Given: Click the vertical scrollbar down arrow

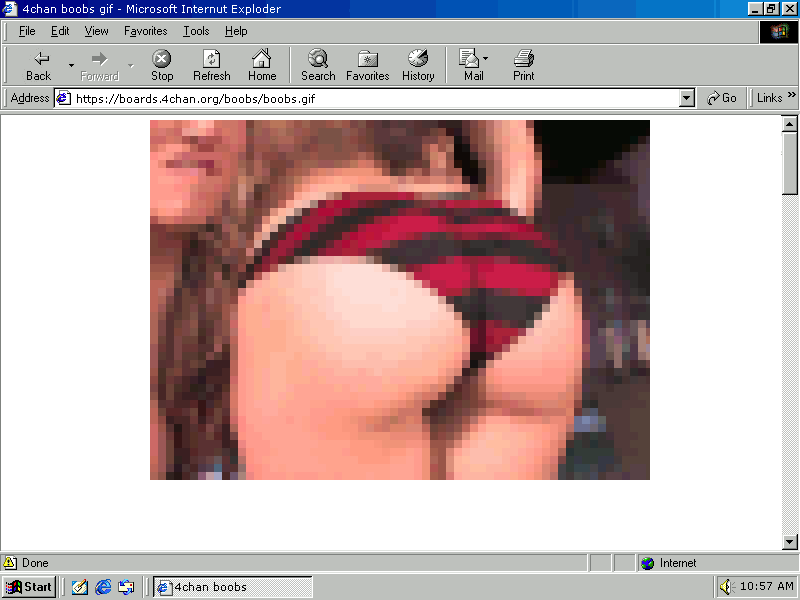Looking at the screenshot, I should click(790, 542).
